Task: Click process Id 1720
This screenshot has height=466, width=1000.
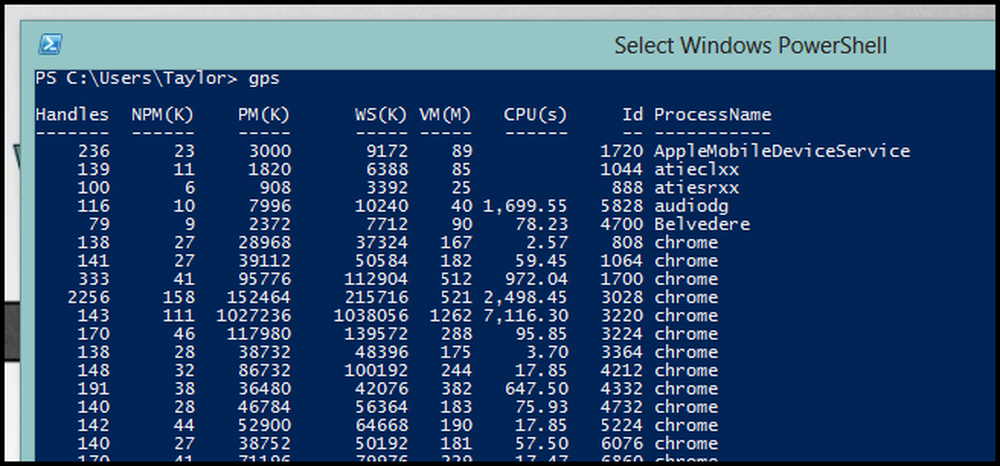Action: [x=622, y=151]
